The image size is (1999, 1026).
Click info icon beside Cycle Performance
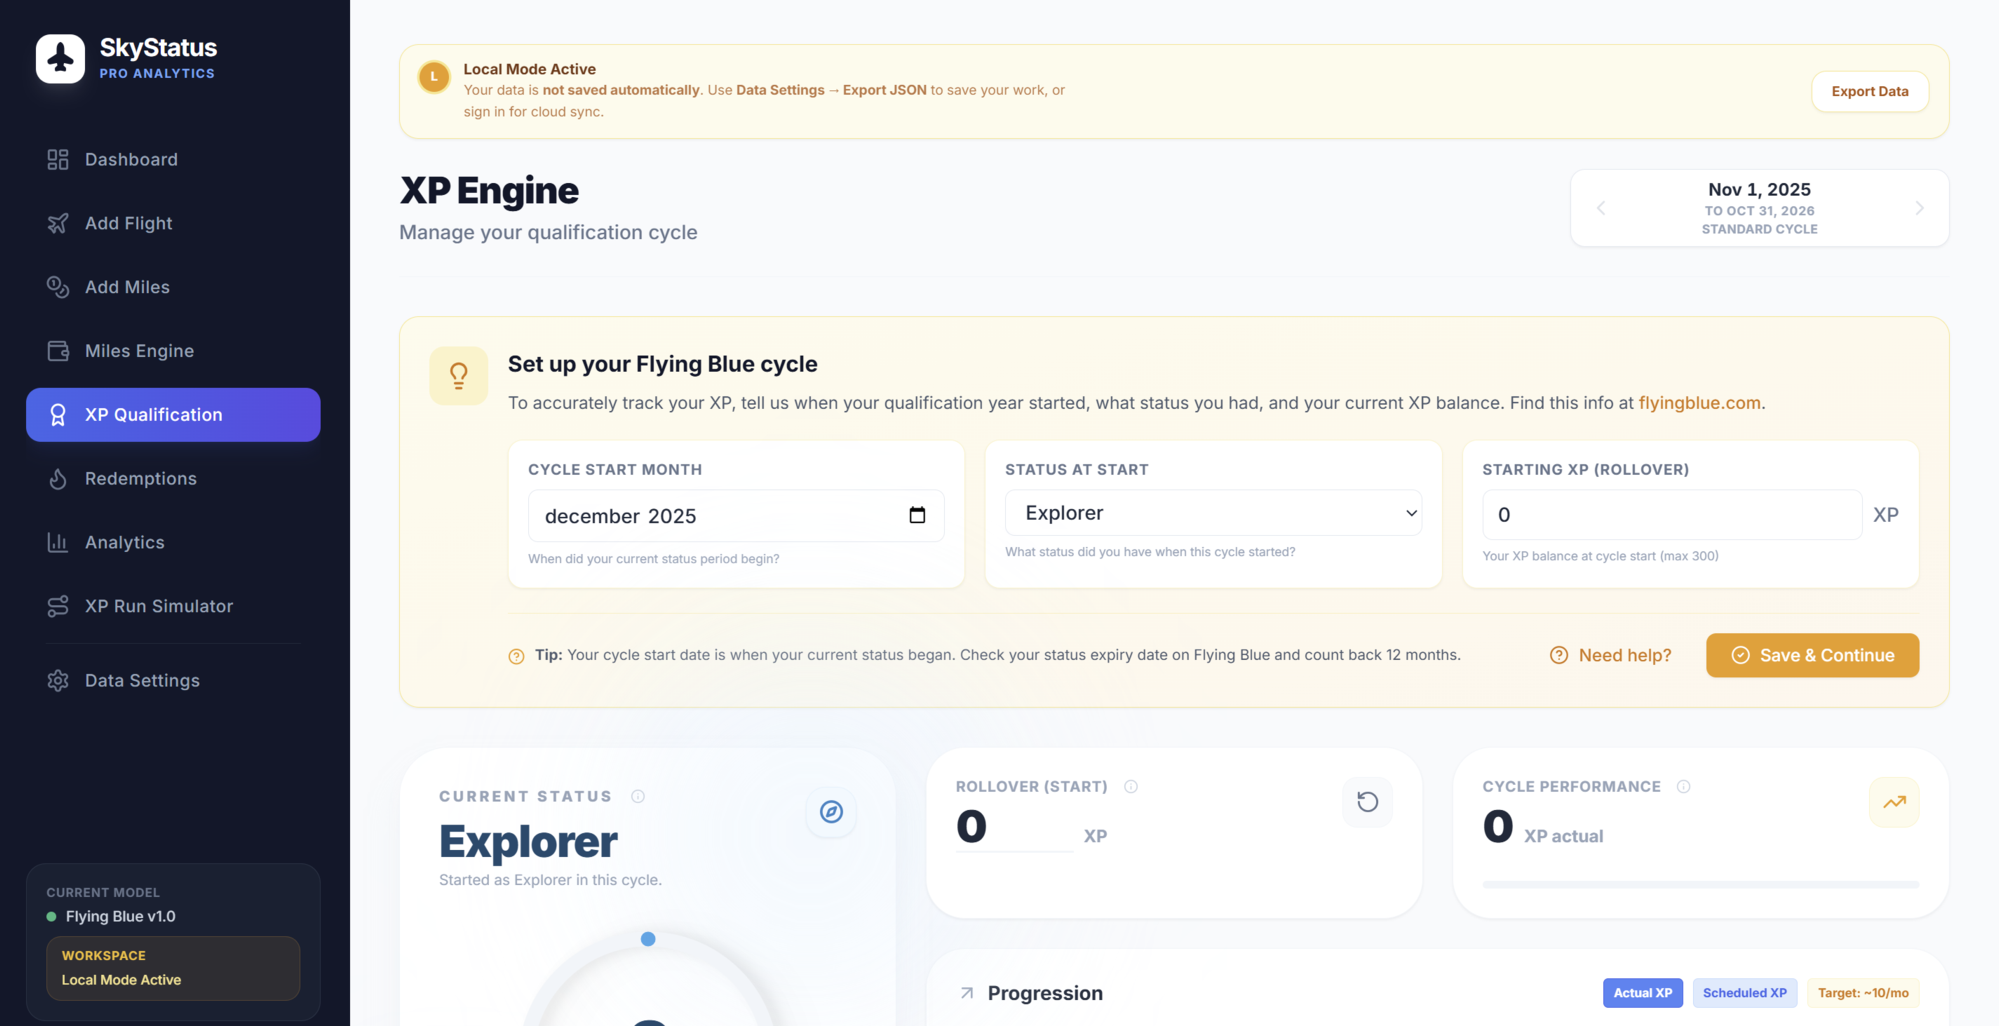[1683, 787]
